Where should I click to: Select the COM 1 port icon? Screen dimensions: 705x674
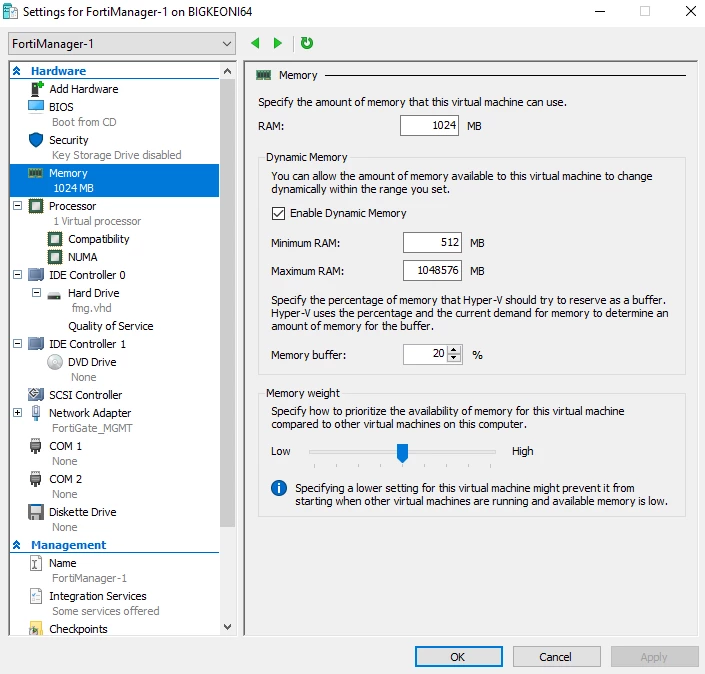tap(36, 446)
